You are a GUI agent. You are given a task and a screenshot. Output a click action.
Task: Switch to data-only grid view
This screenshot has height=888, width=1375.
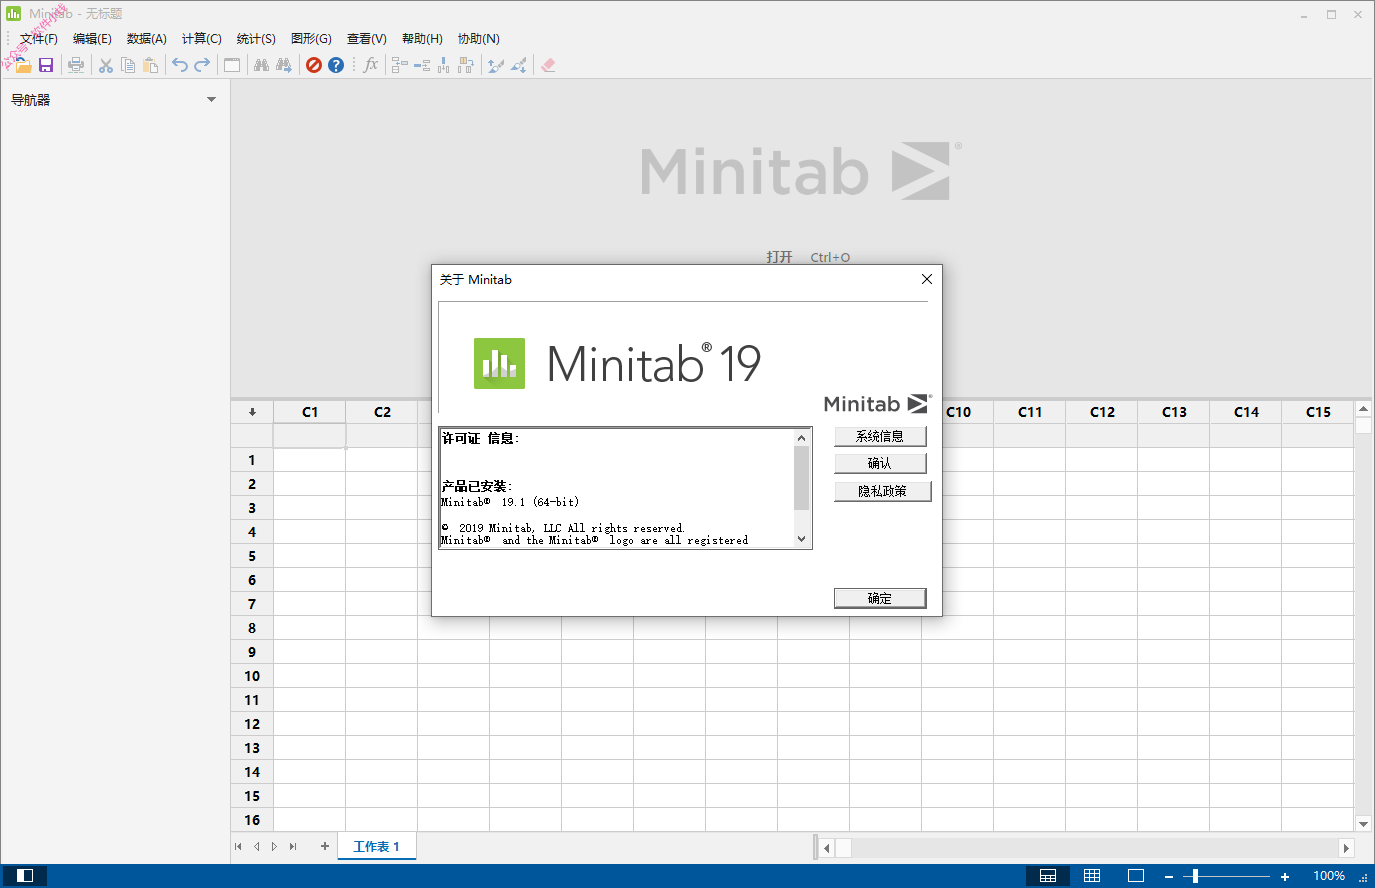1092,876
